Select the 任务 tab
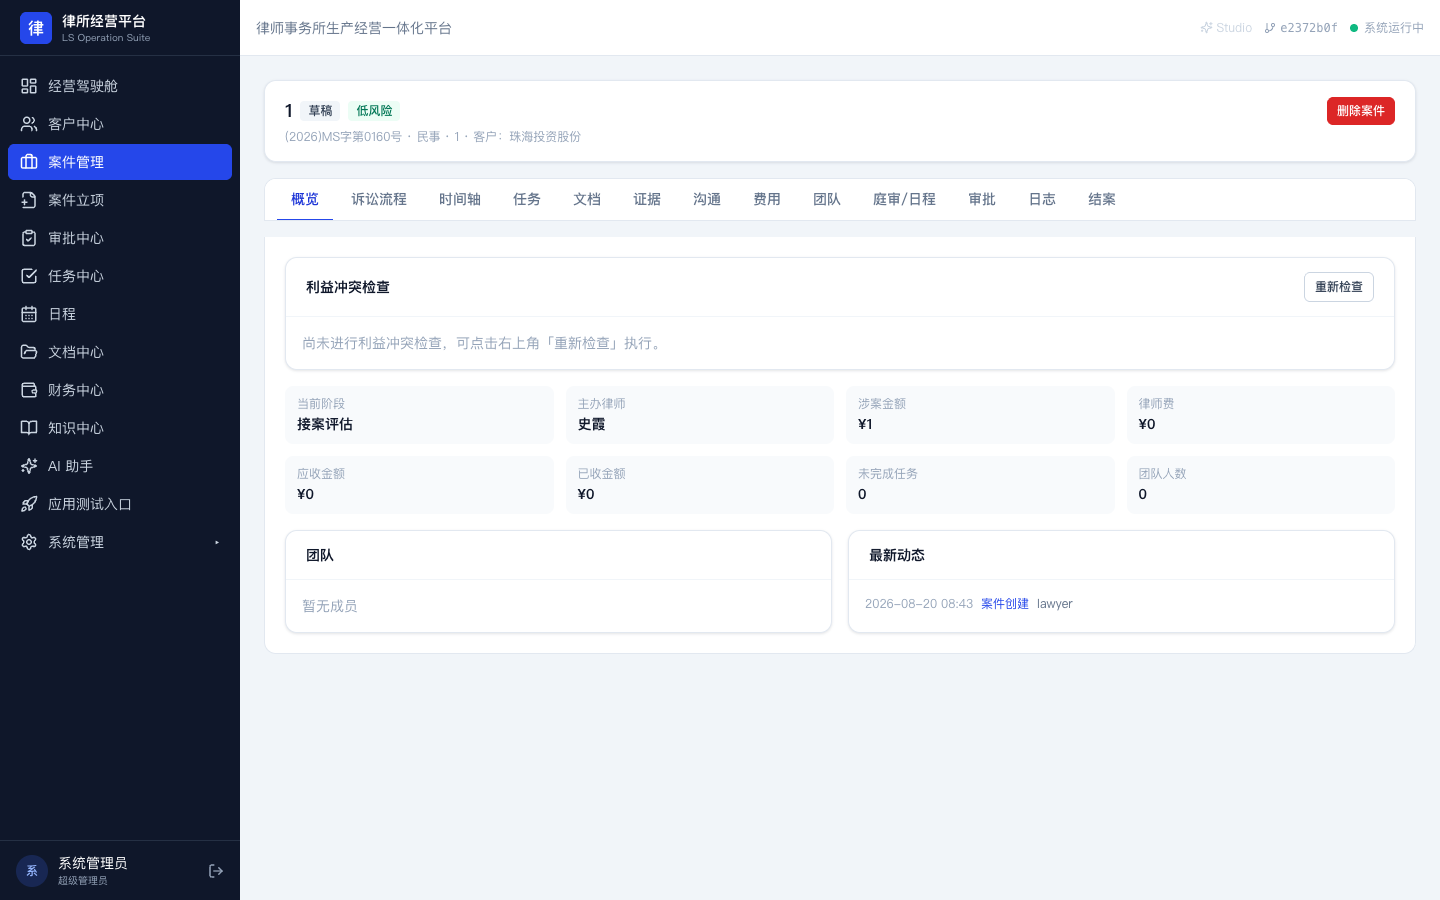 (527, 200)
